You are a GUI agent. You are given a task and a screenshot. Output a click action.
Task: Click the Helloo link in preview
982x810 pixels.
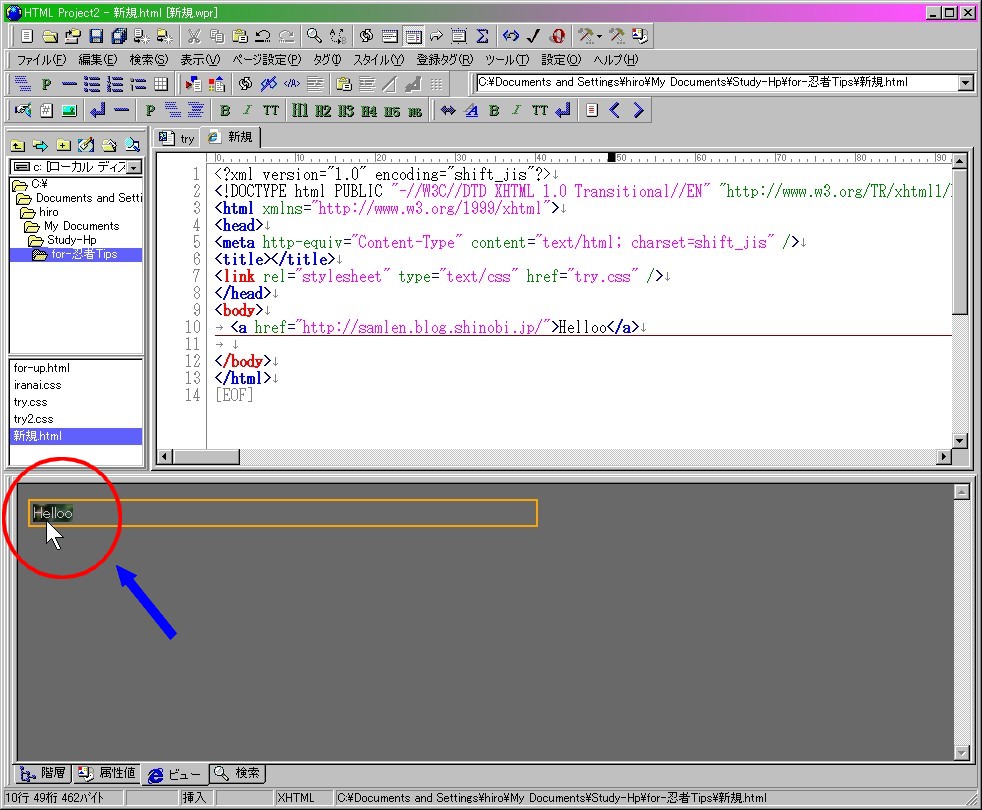pyautogui.click(x=52, y=513)
